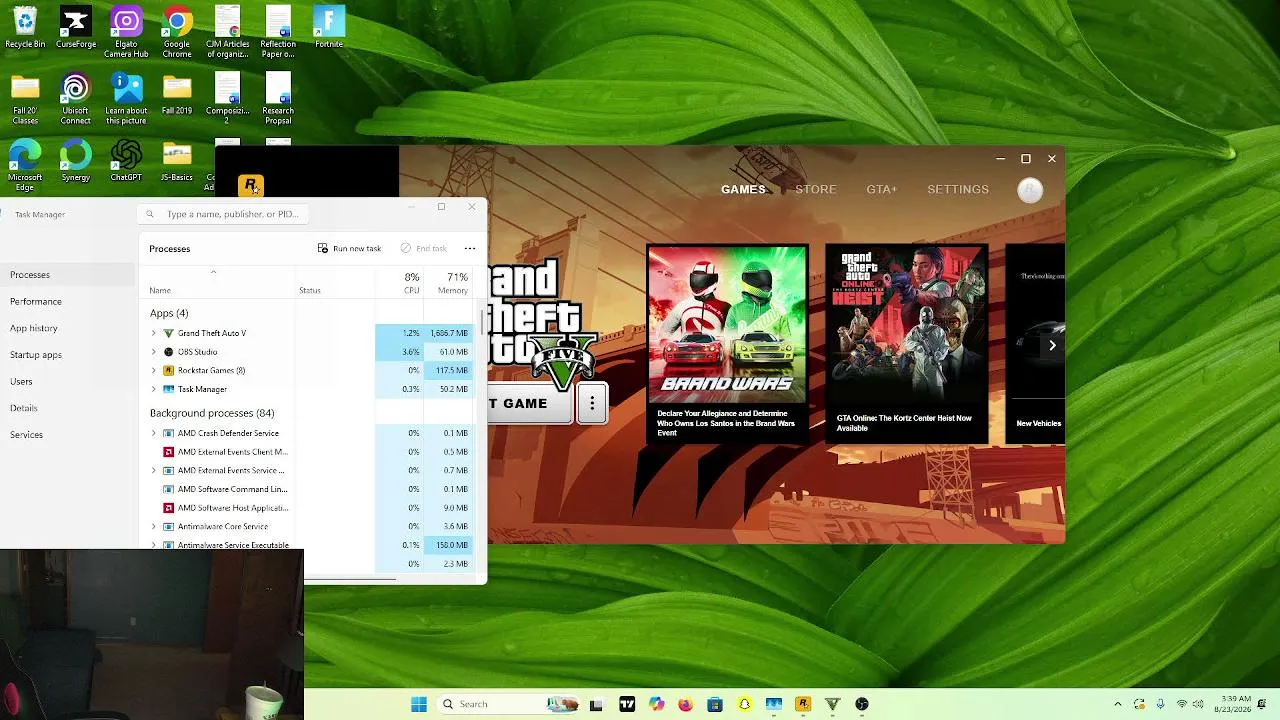Select the Fall 2019 folder

coord(177,94)
